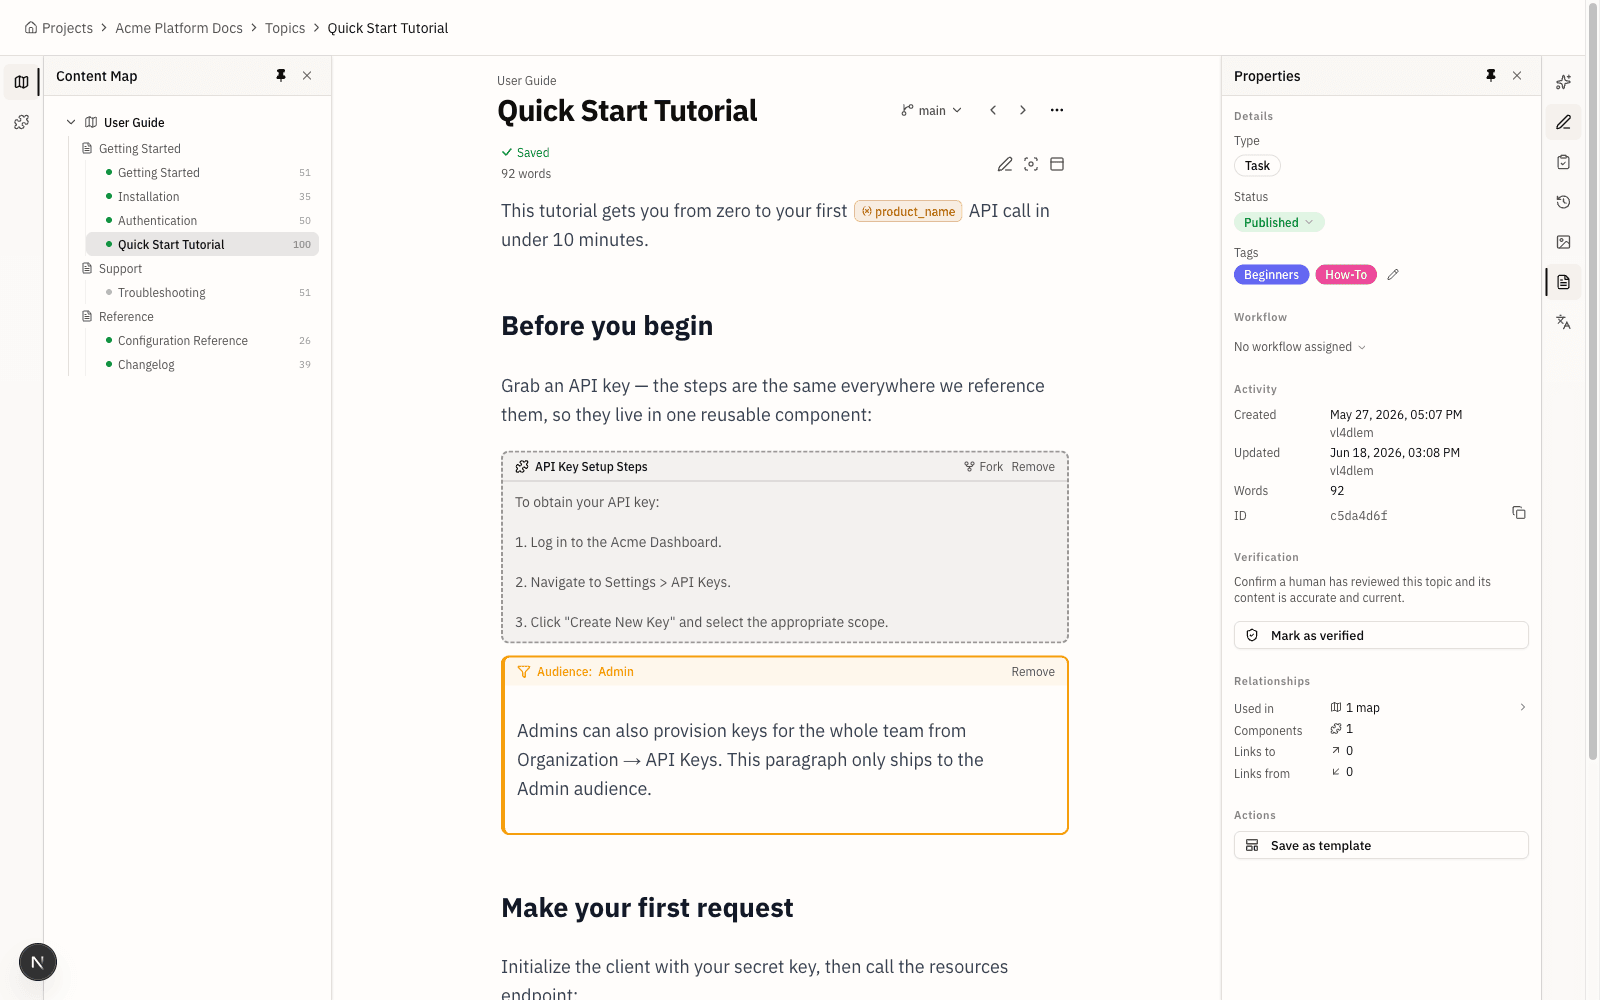Screen dimensions: 1600x1000
Task: Open the three-dot more options menu
Action: pos(1057,110)
